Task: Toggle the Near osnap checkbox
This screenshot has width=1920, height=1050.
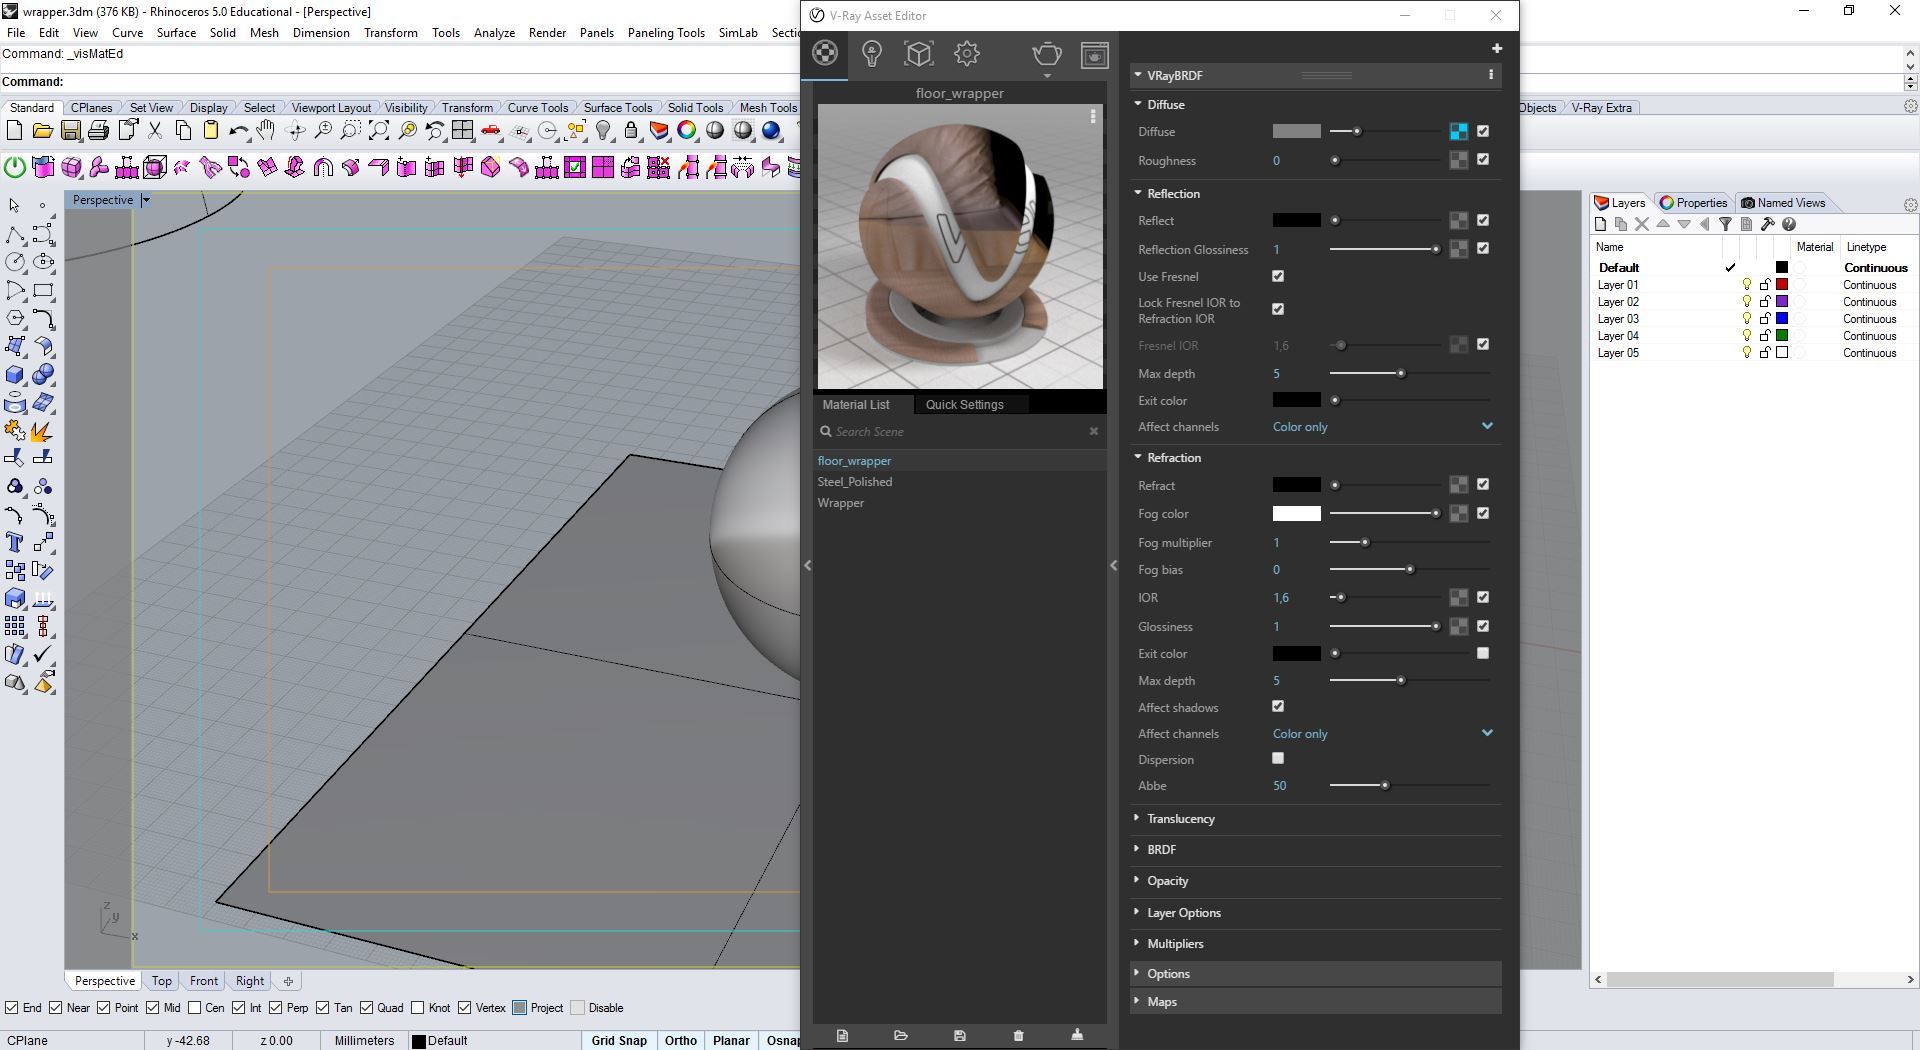Action: point(56,1008)
